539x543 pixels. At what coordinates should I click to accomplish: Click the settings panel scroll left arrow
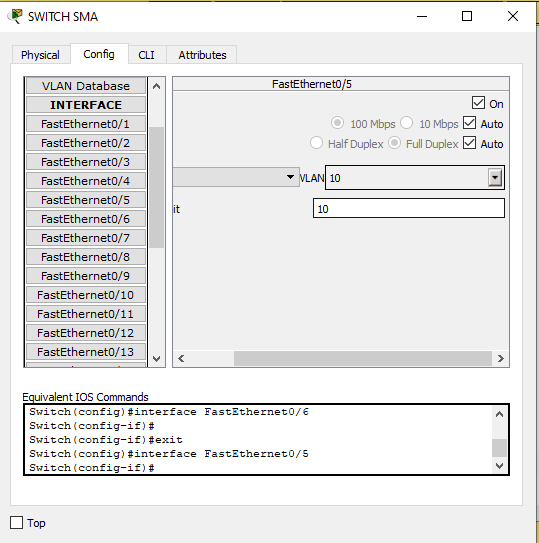(181, 358)
